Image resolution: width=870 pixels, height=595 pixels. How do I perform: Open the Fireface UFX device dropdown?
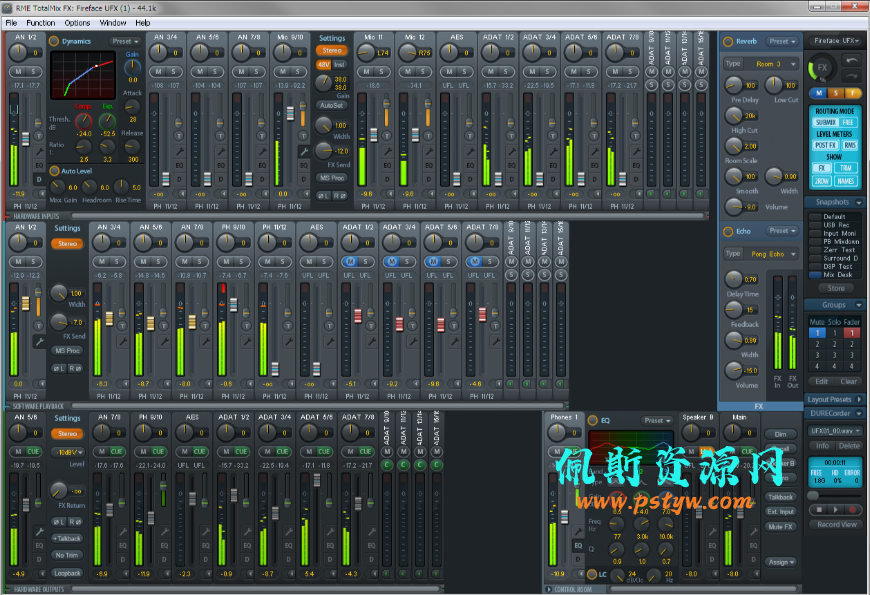point(836,41)
